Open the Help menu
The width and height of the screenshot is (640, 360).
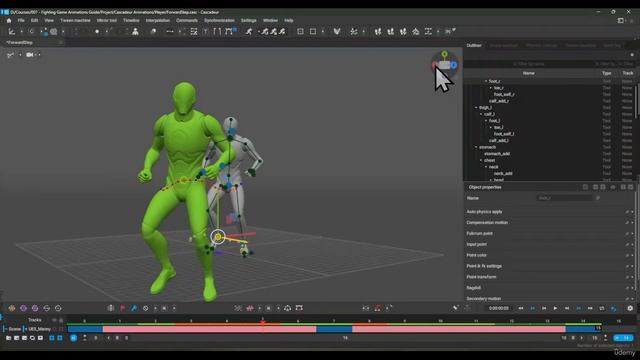(x=289, y=20)
